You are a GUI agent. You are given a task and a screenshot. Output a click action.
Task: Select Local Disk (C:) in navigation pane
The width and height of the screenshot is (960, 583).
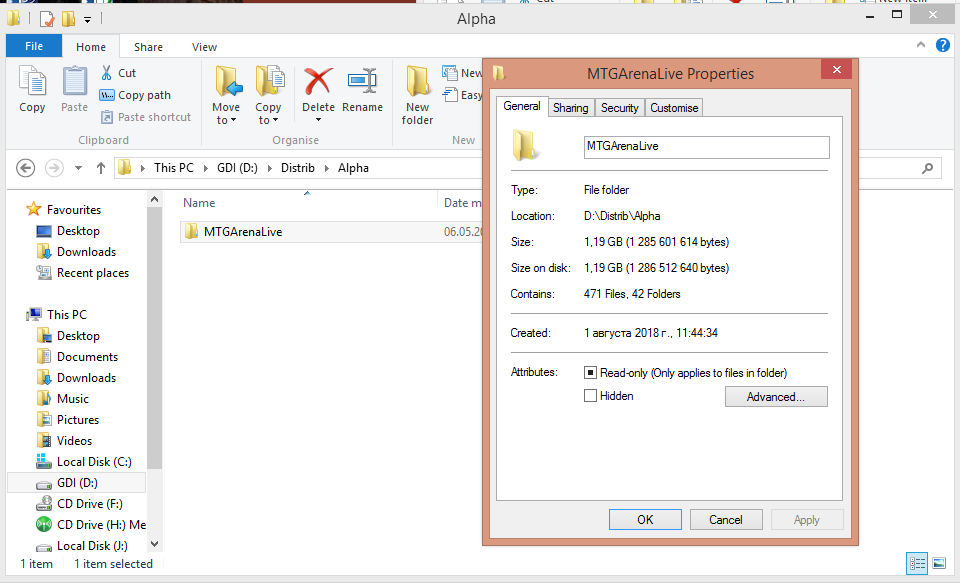pos(94,462)
